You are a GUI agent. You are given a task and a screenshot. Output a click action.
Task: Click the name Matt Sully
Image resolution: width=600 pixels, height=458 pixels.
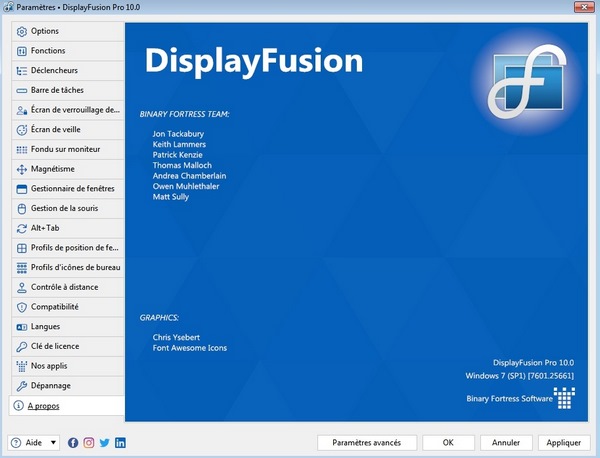[171, 197]
